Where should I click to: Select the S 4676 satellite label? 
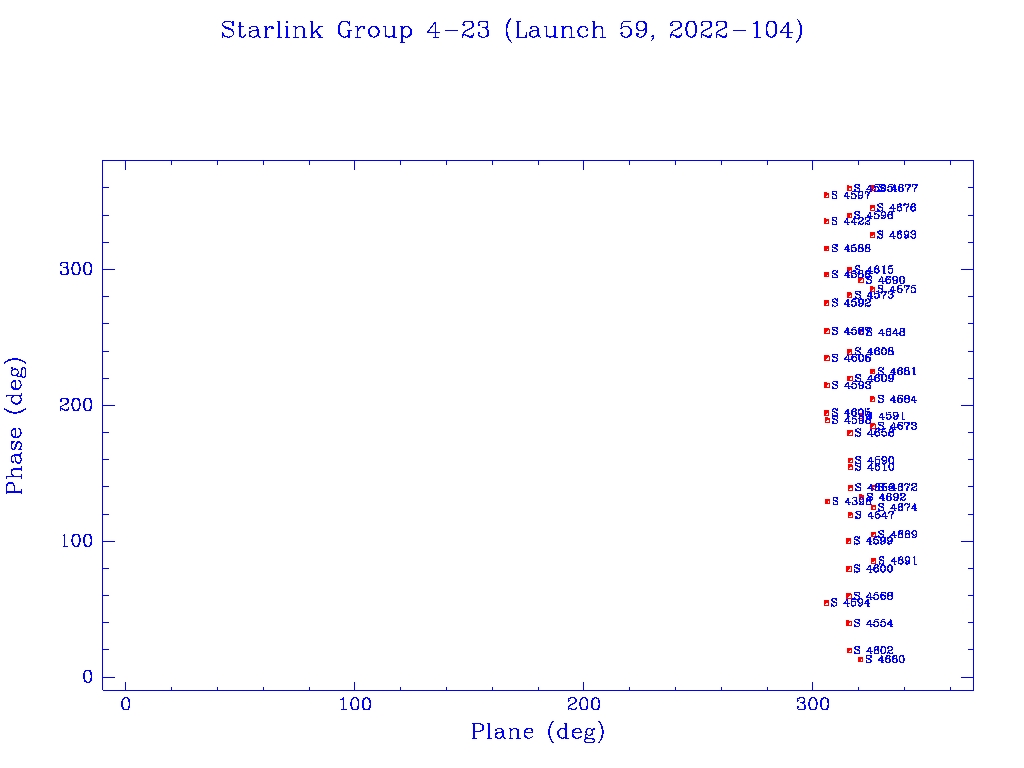pos(896,208)
